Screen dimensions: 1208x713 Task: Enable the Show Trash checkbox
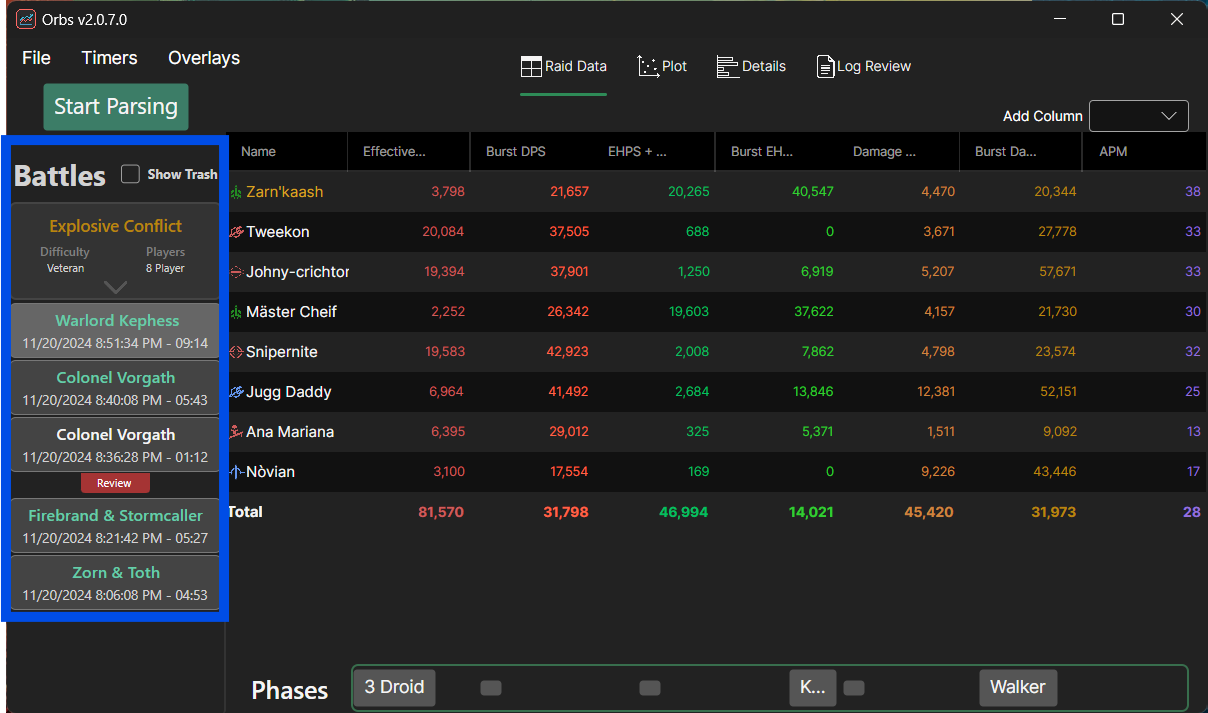pos(130,174)
